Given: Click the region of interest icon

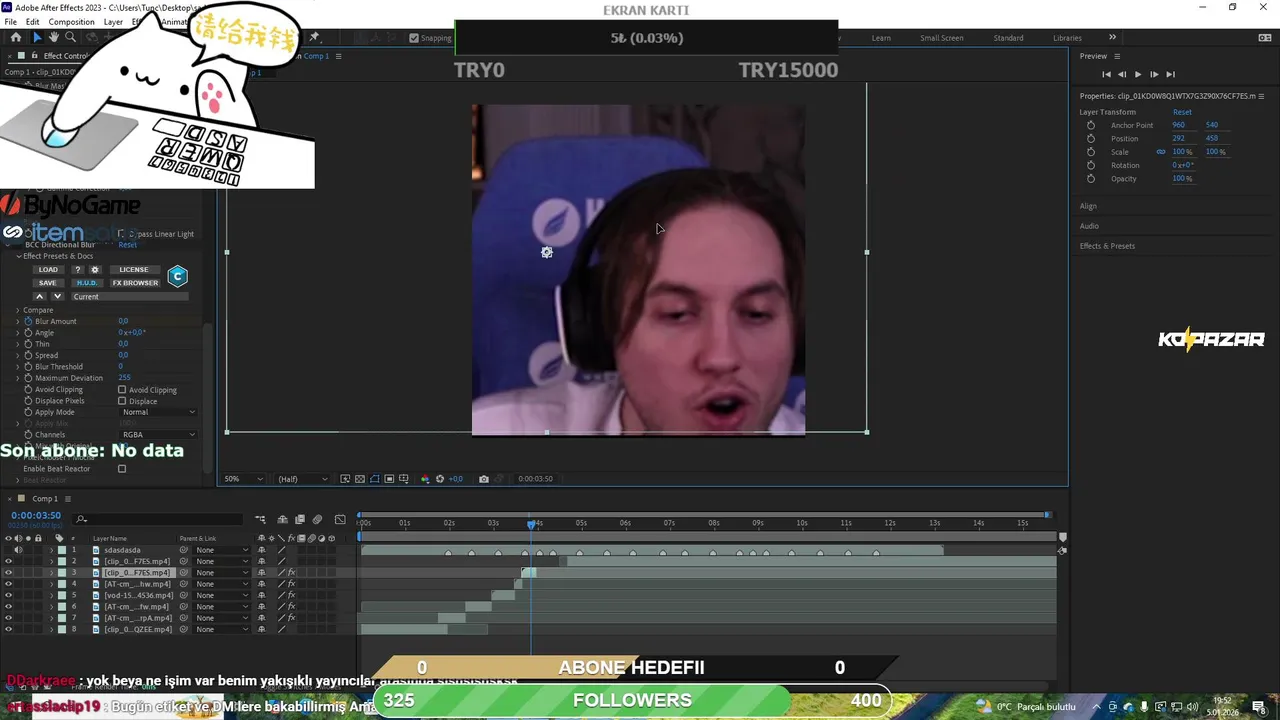Looking at the screenshot, I should pos(389,479).
